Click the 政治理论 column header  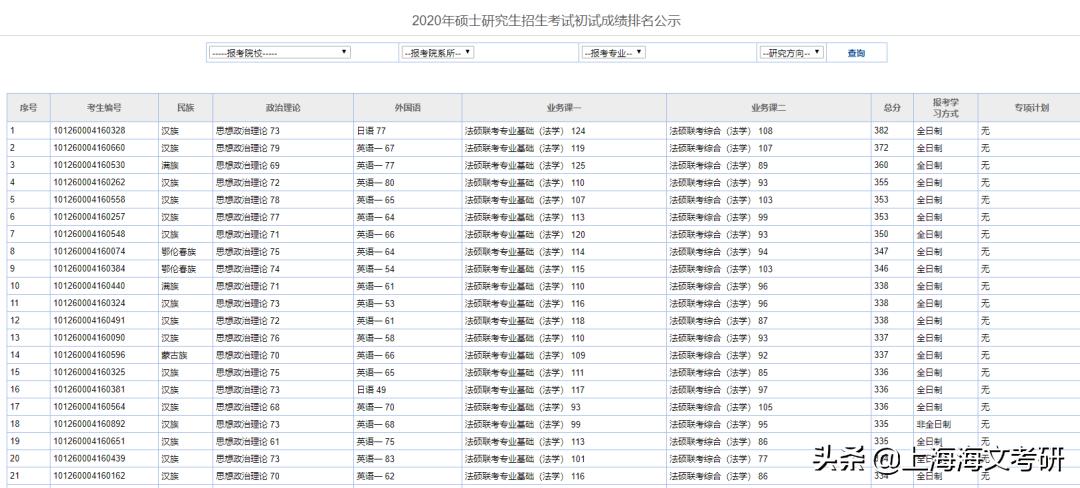[x=283, y=107]
